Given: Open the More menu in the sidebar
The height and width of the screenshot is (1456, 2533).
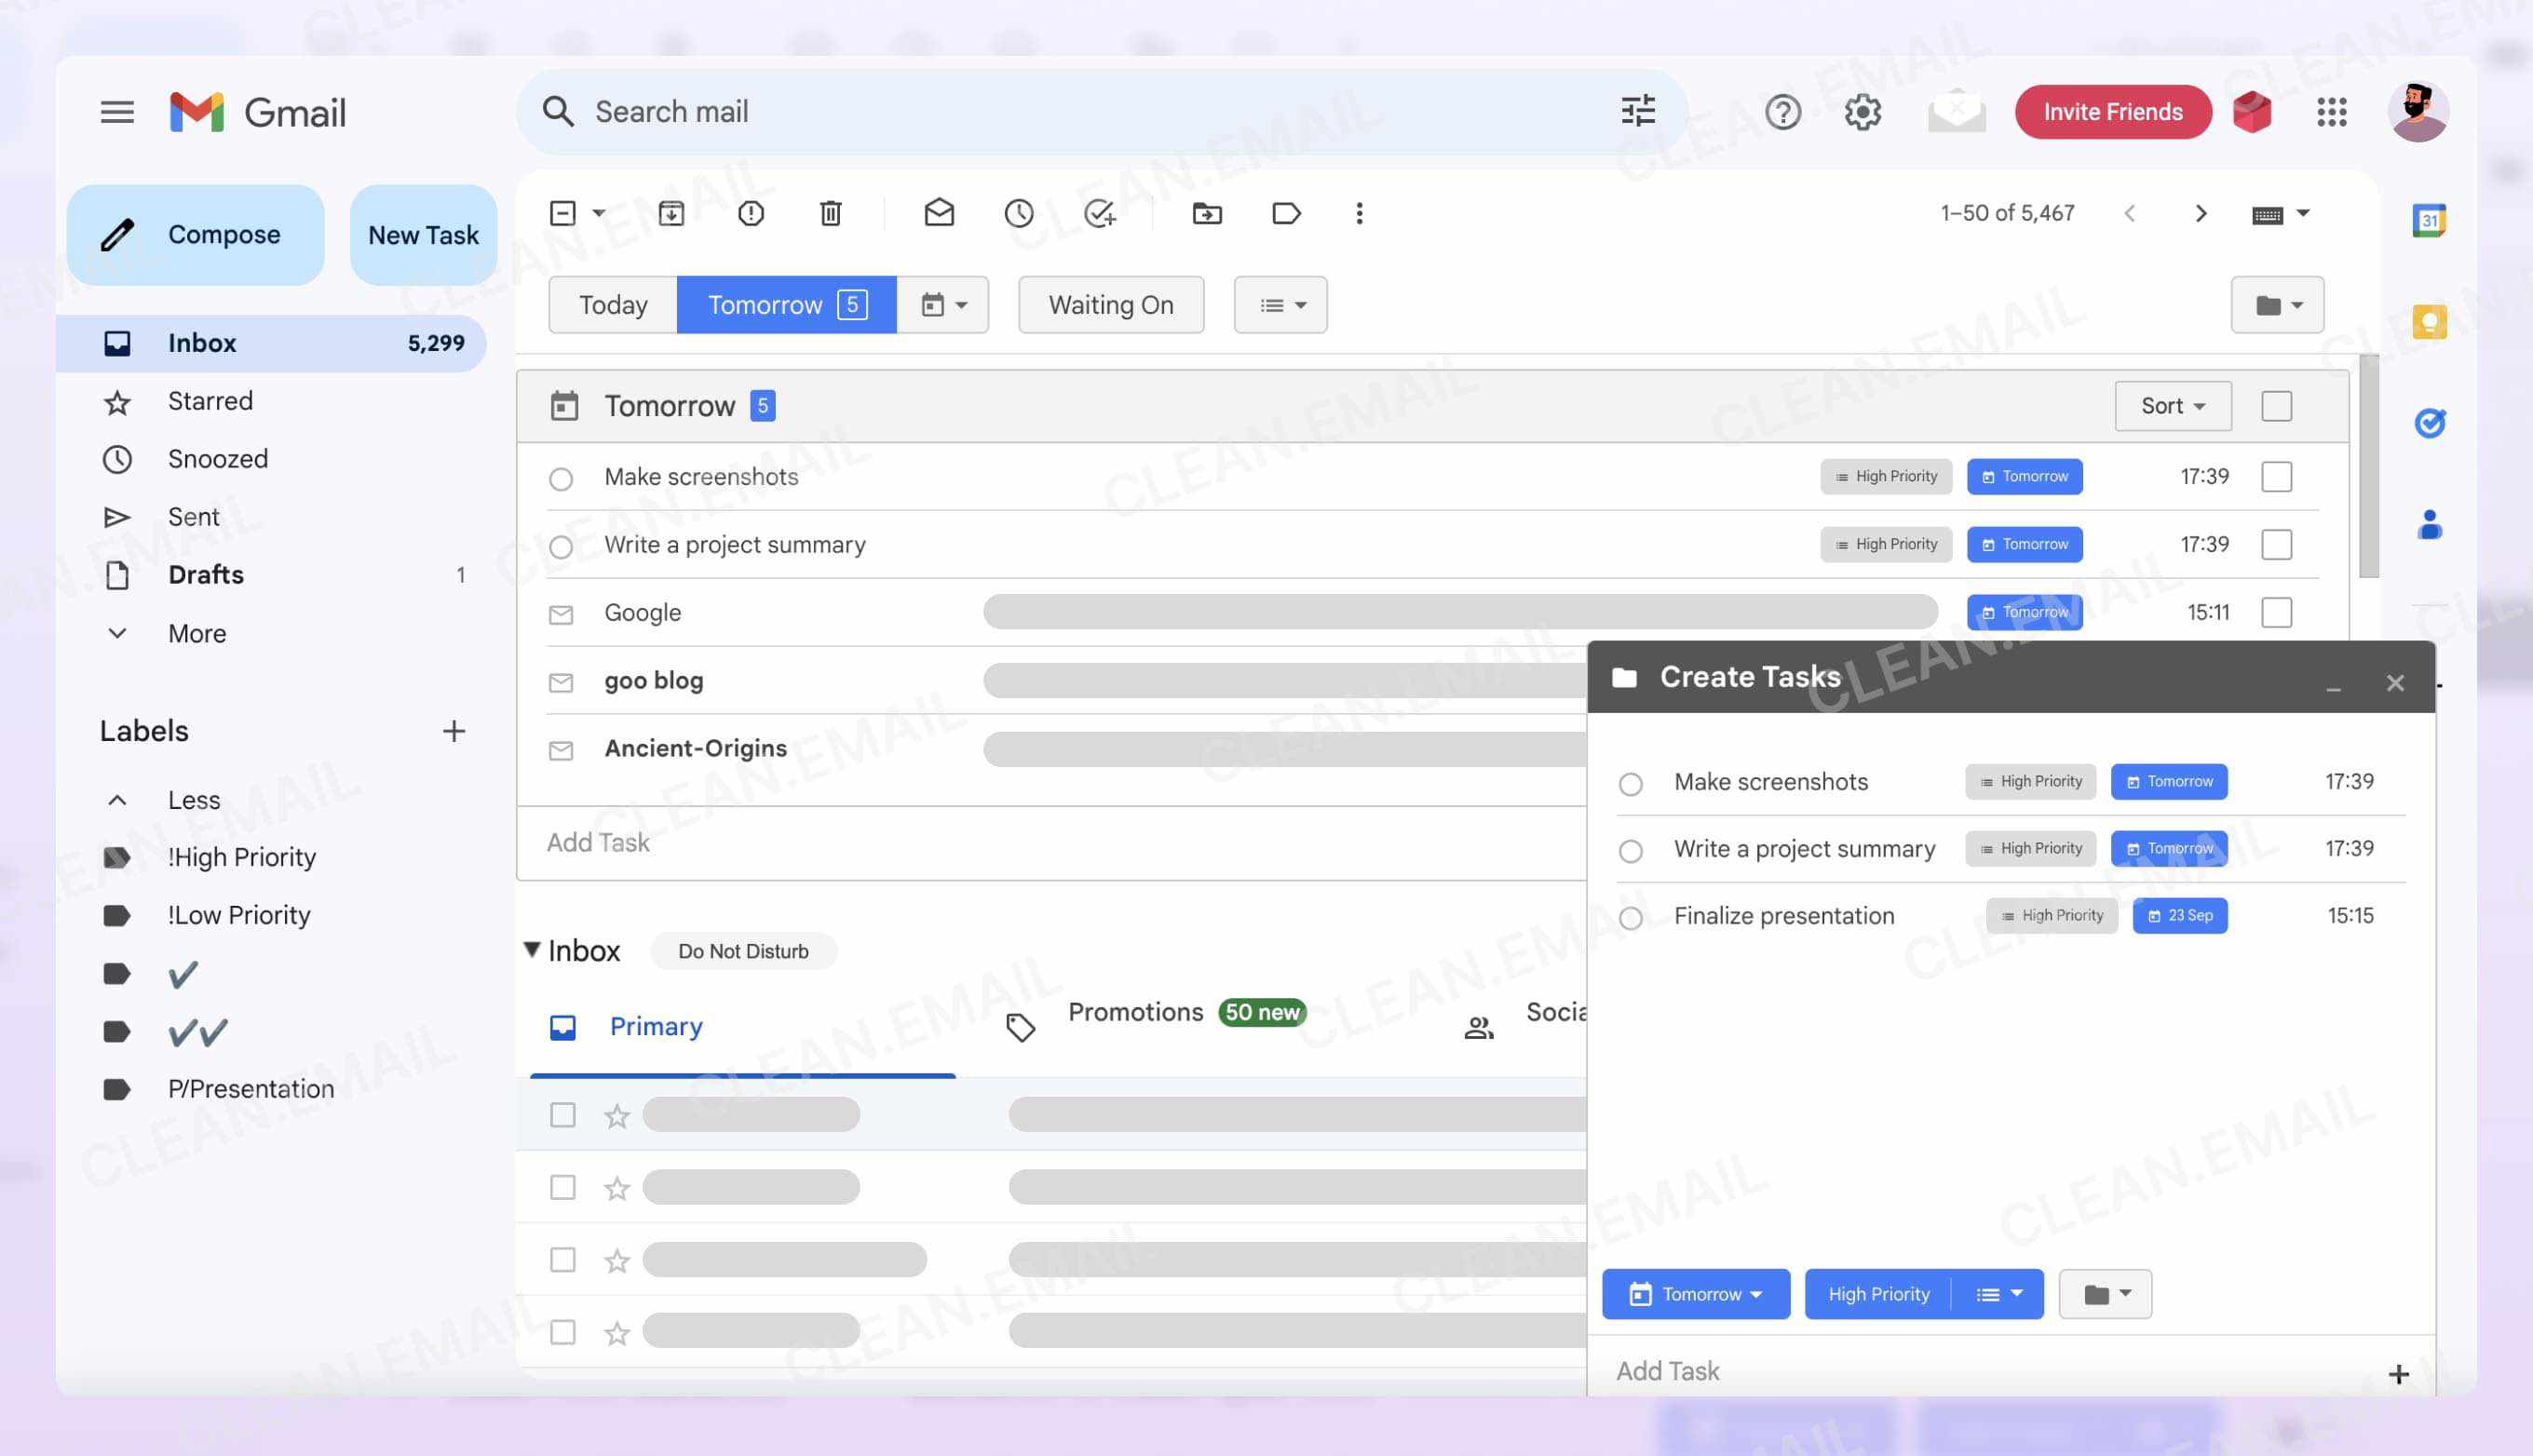Looking at the screenshot, I should (x=197, y=633).
